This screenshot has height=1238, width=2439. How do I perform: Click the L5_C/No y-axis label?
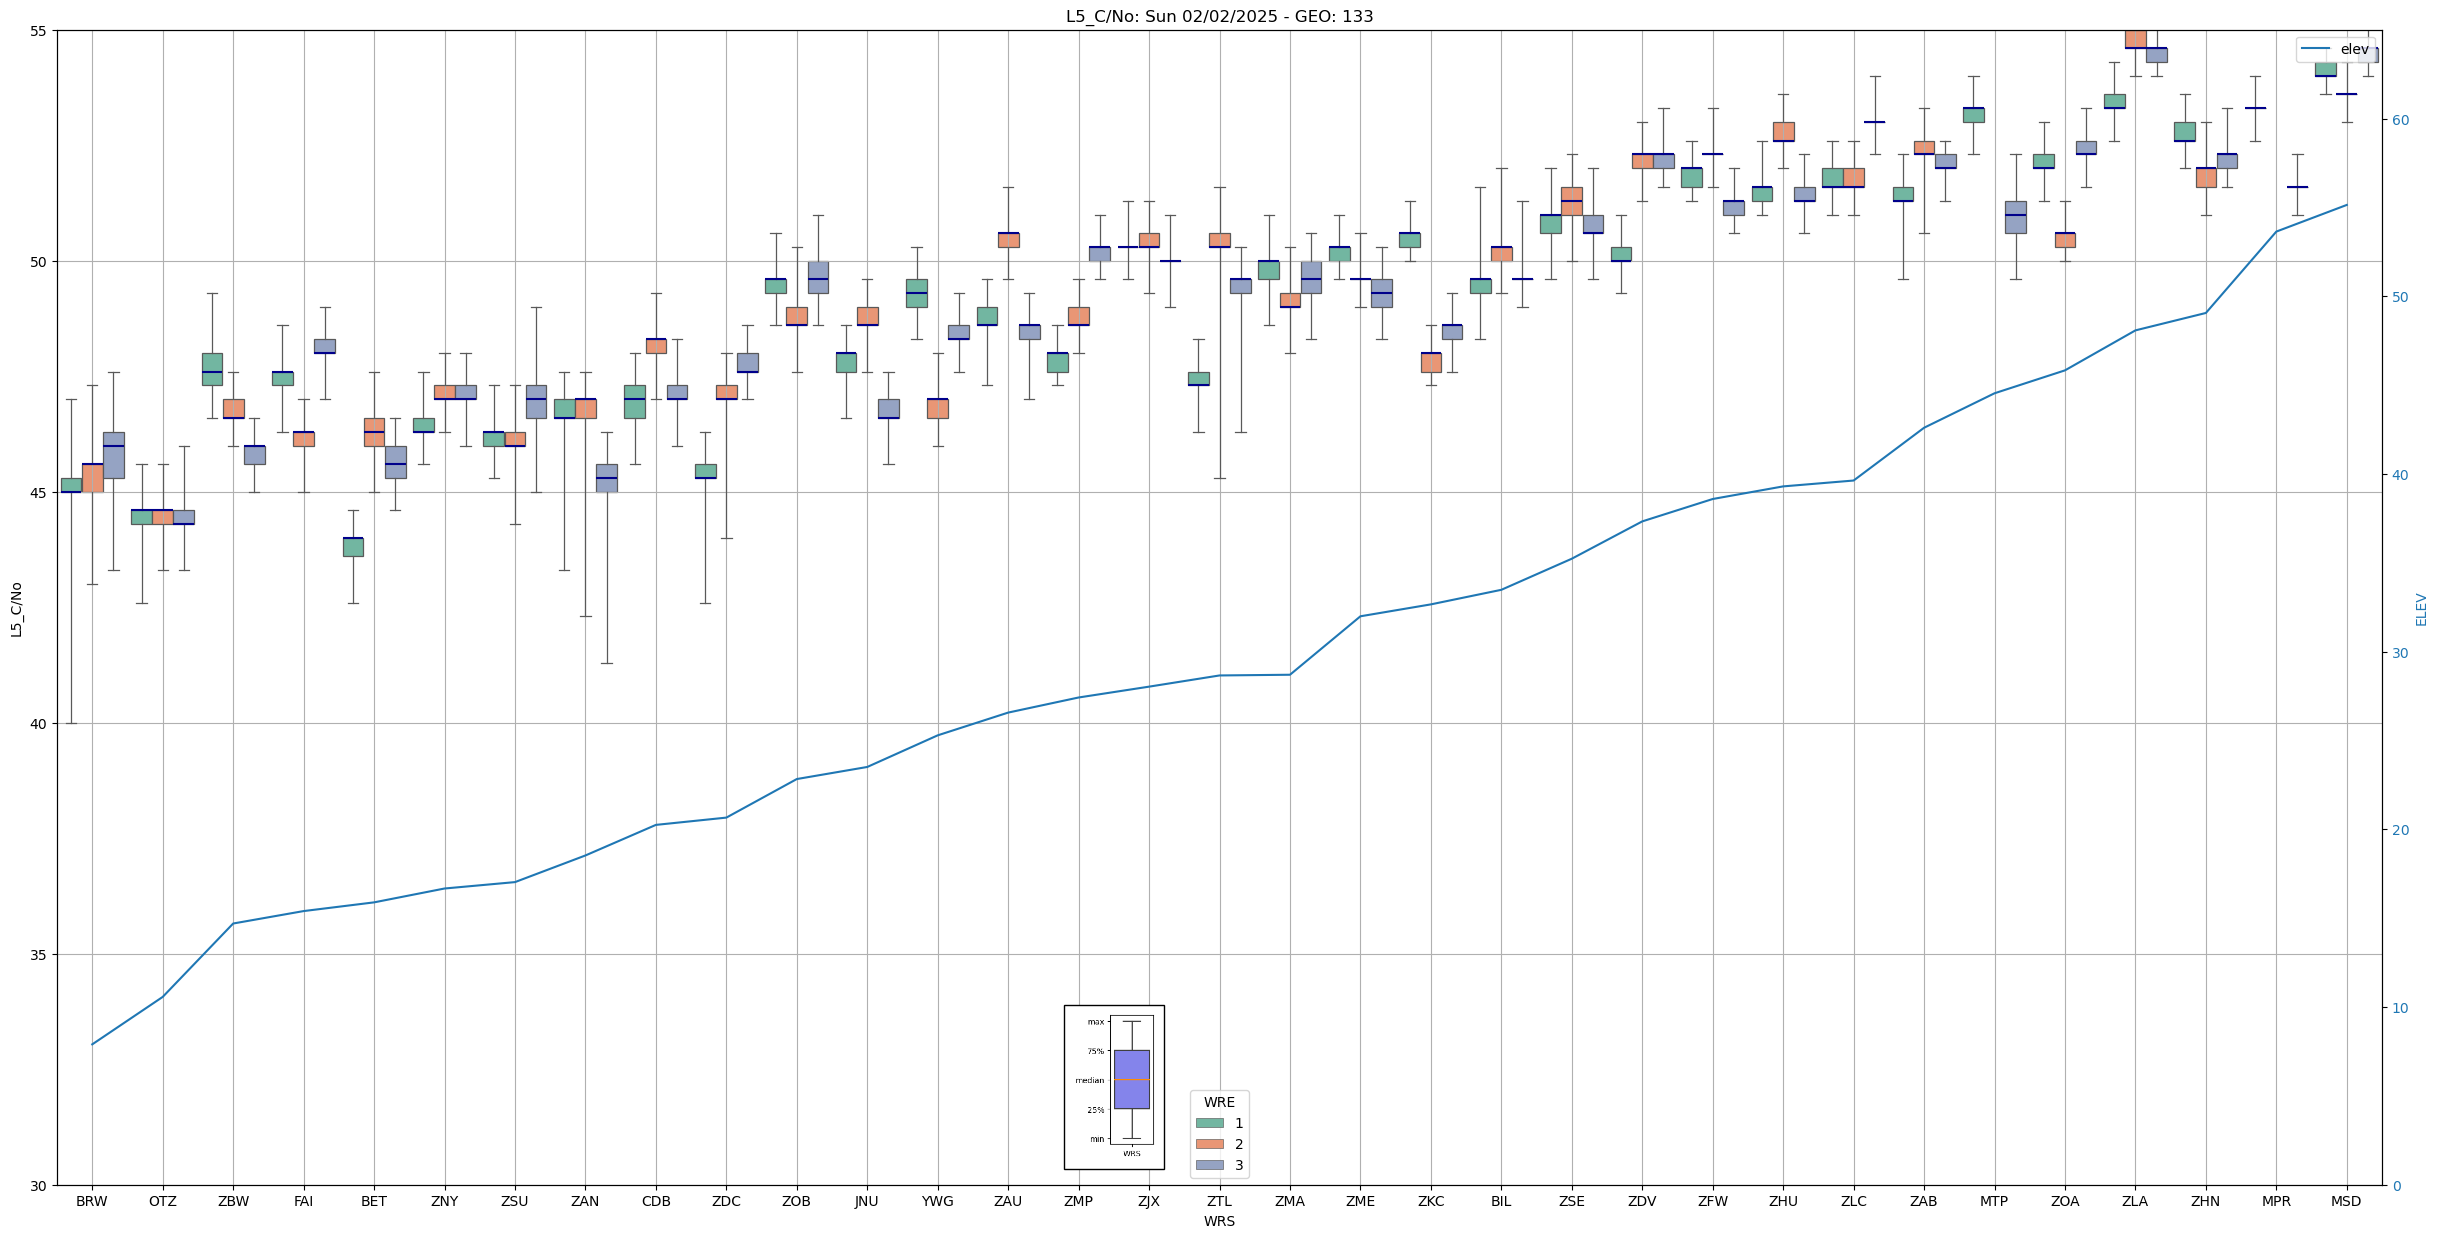(x=16, y=609)
